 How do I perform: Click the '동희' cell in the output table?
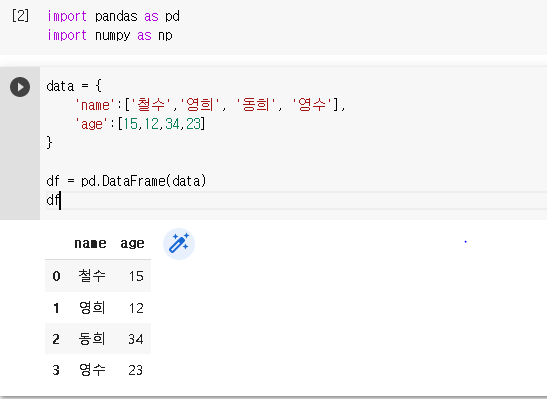coord(92,339)
